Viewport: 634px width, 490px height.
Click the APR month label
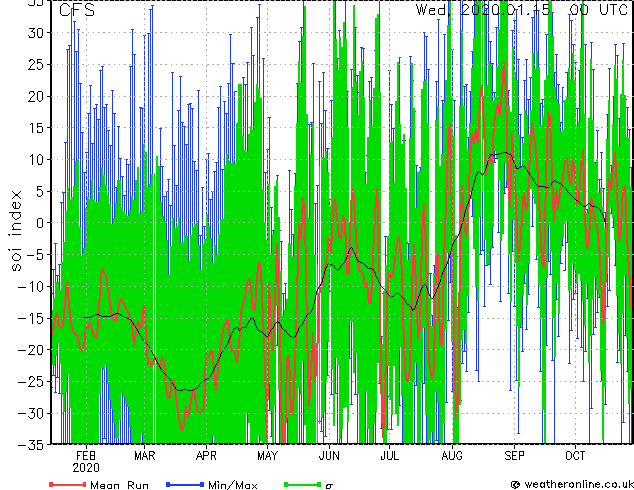206,456
